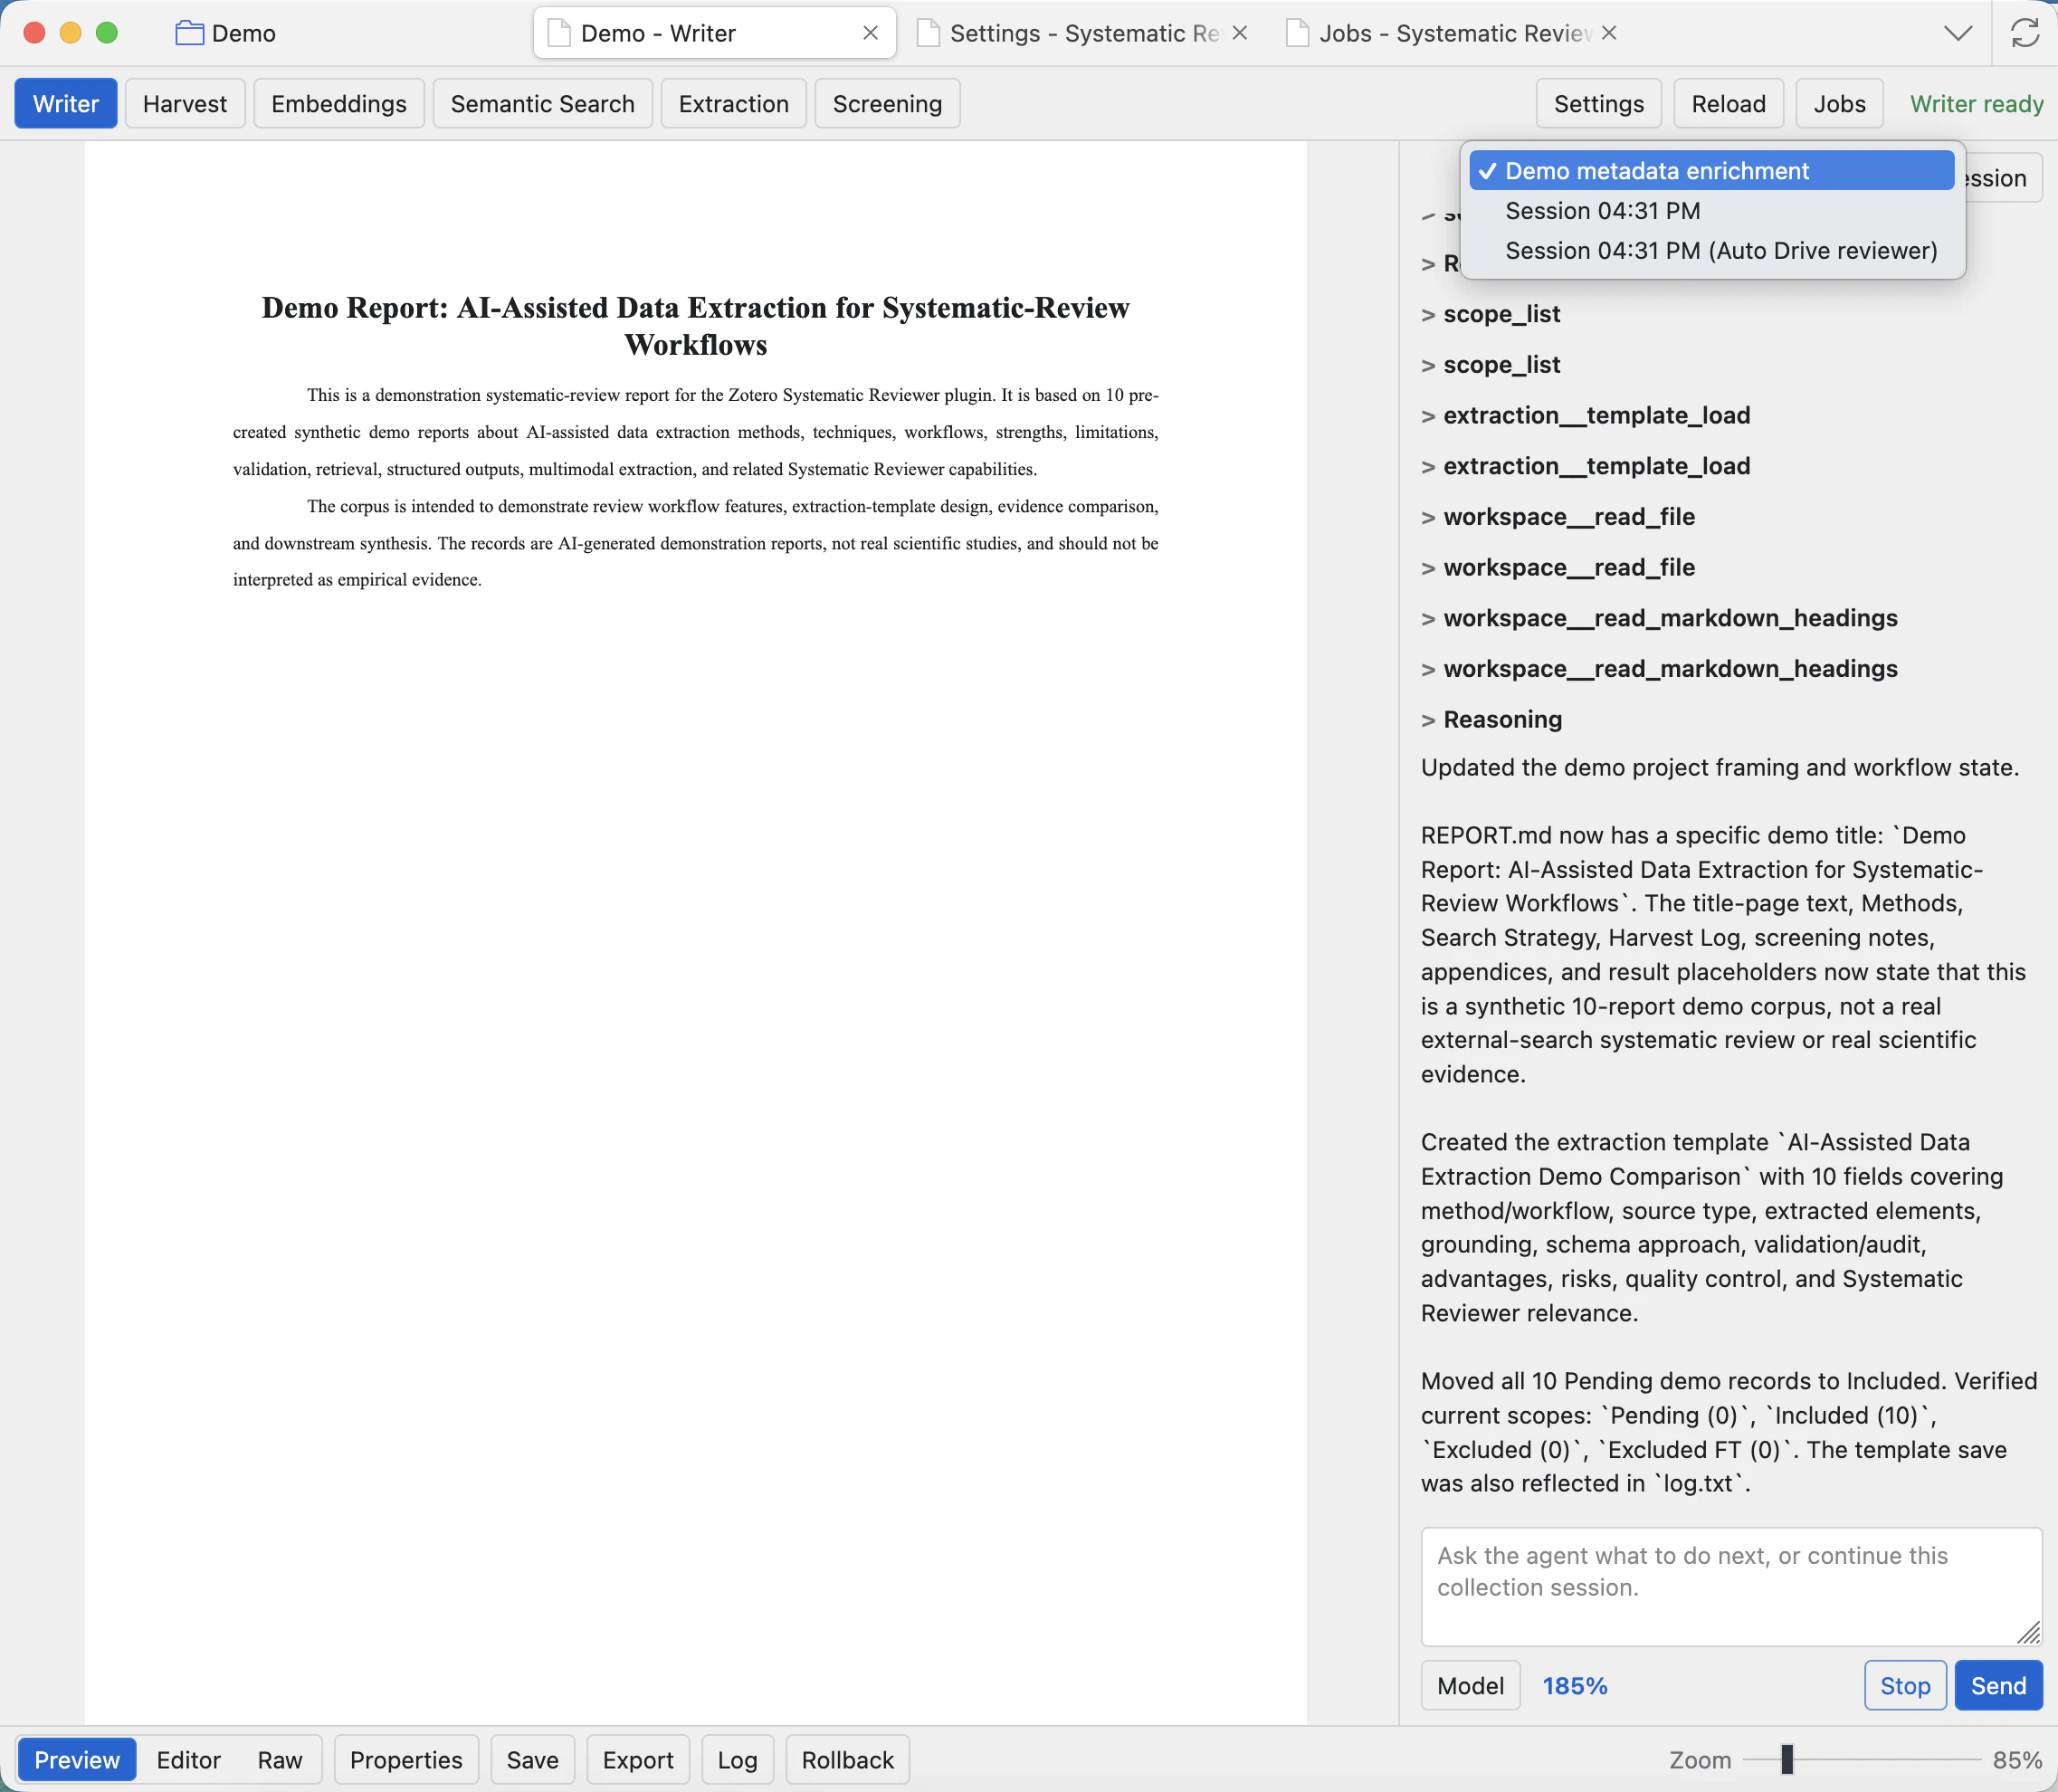
Task: Click the document icon on Jobs tab
Action: 1297,33
